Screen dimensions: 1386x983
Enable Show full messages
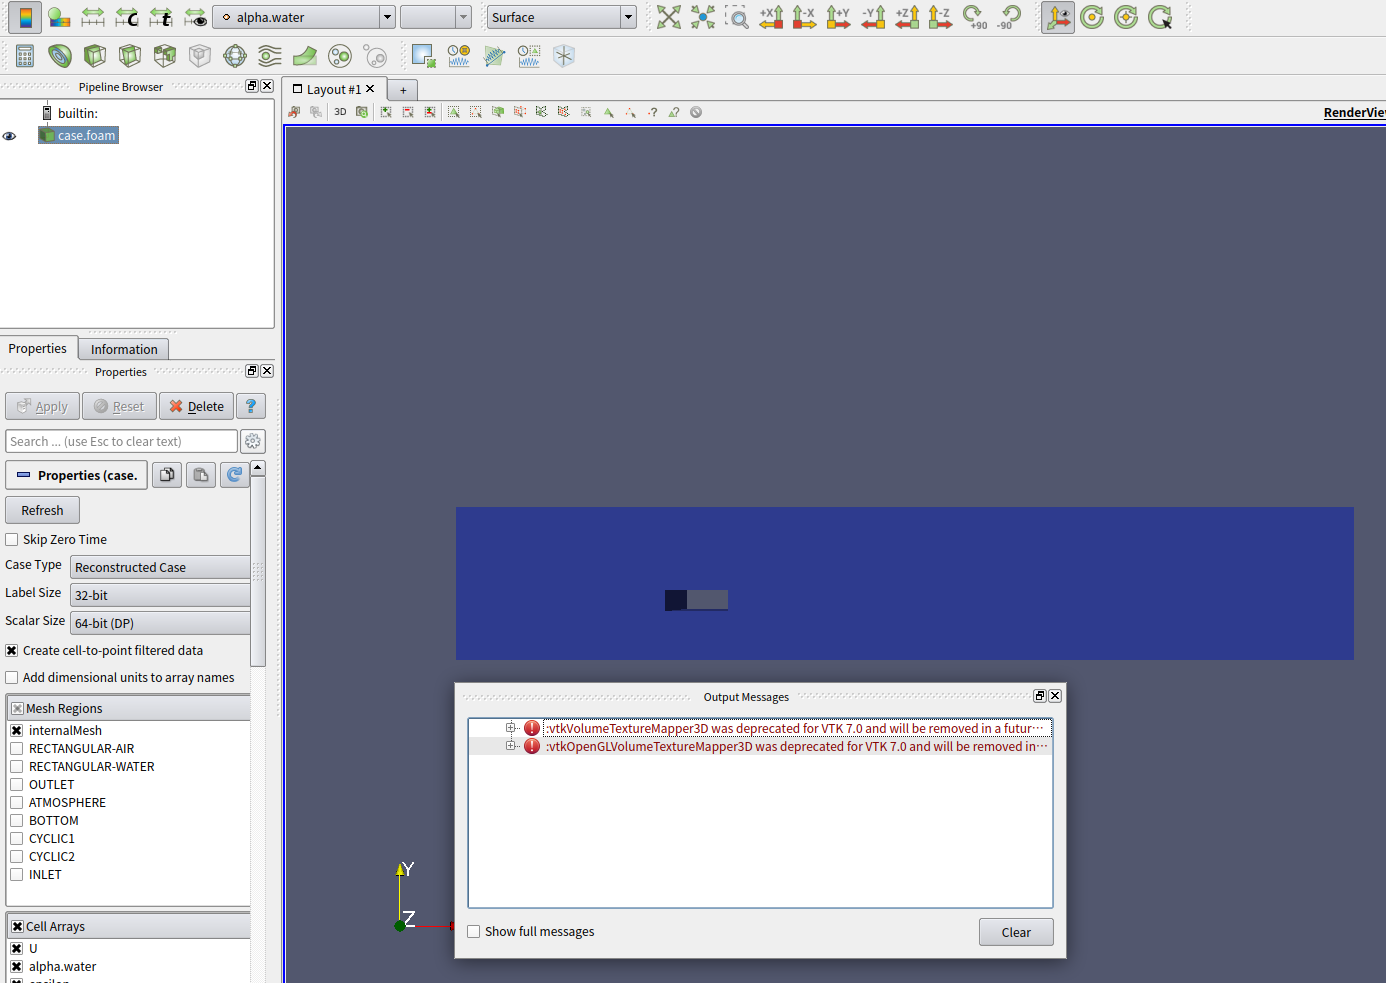point(474,932)
